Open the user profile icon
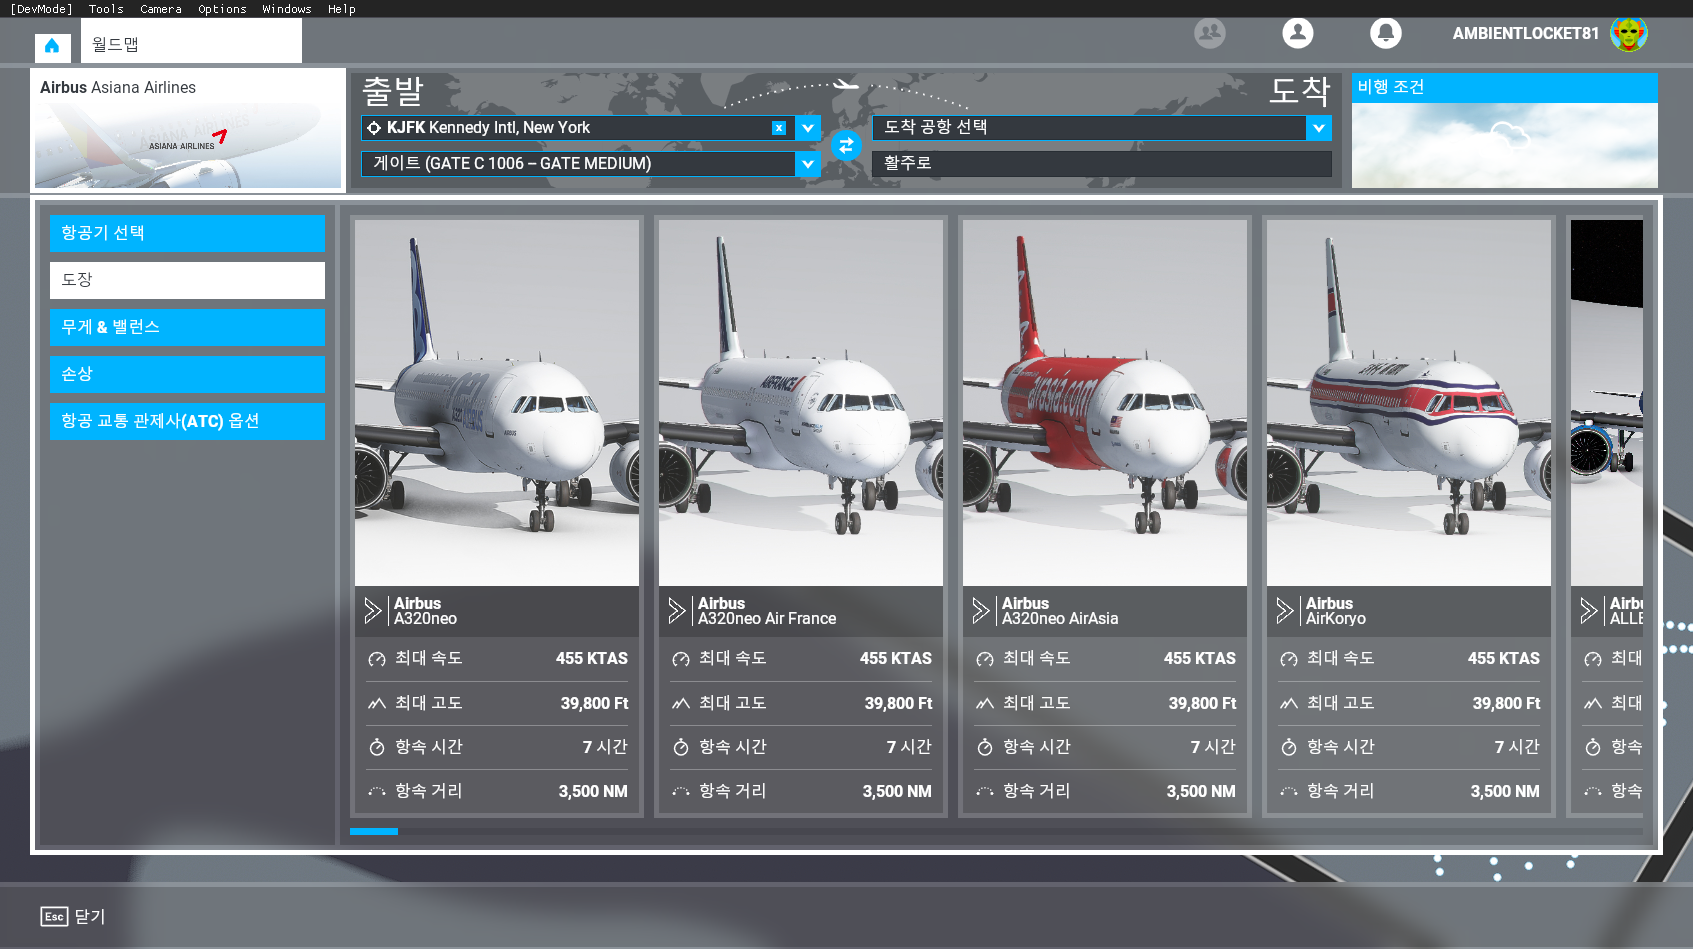Screen dimensions: 1693x949 (x=1298, y=33)
